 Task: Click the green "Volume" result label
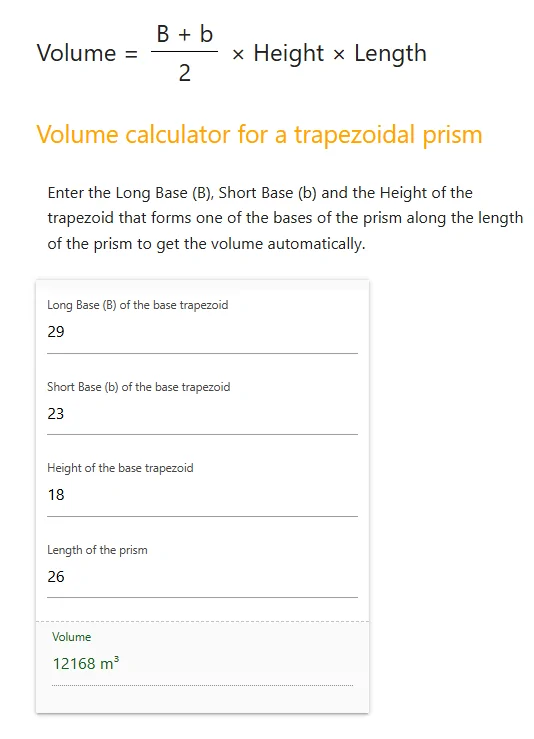(72, 637)
